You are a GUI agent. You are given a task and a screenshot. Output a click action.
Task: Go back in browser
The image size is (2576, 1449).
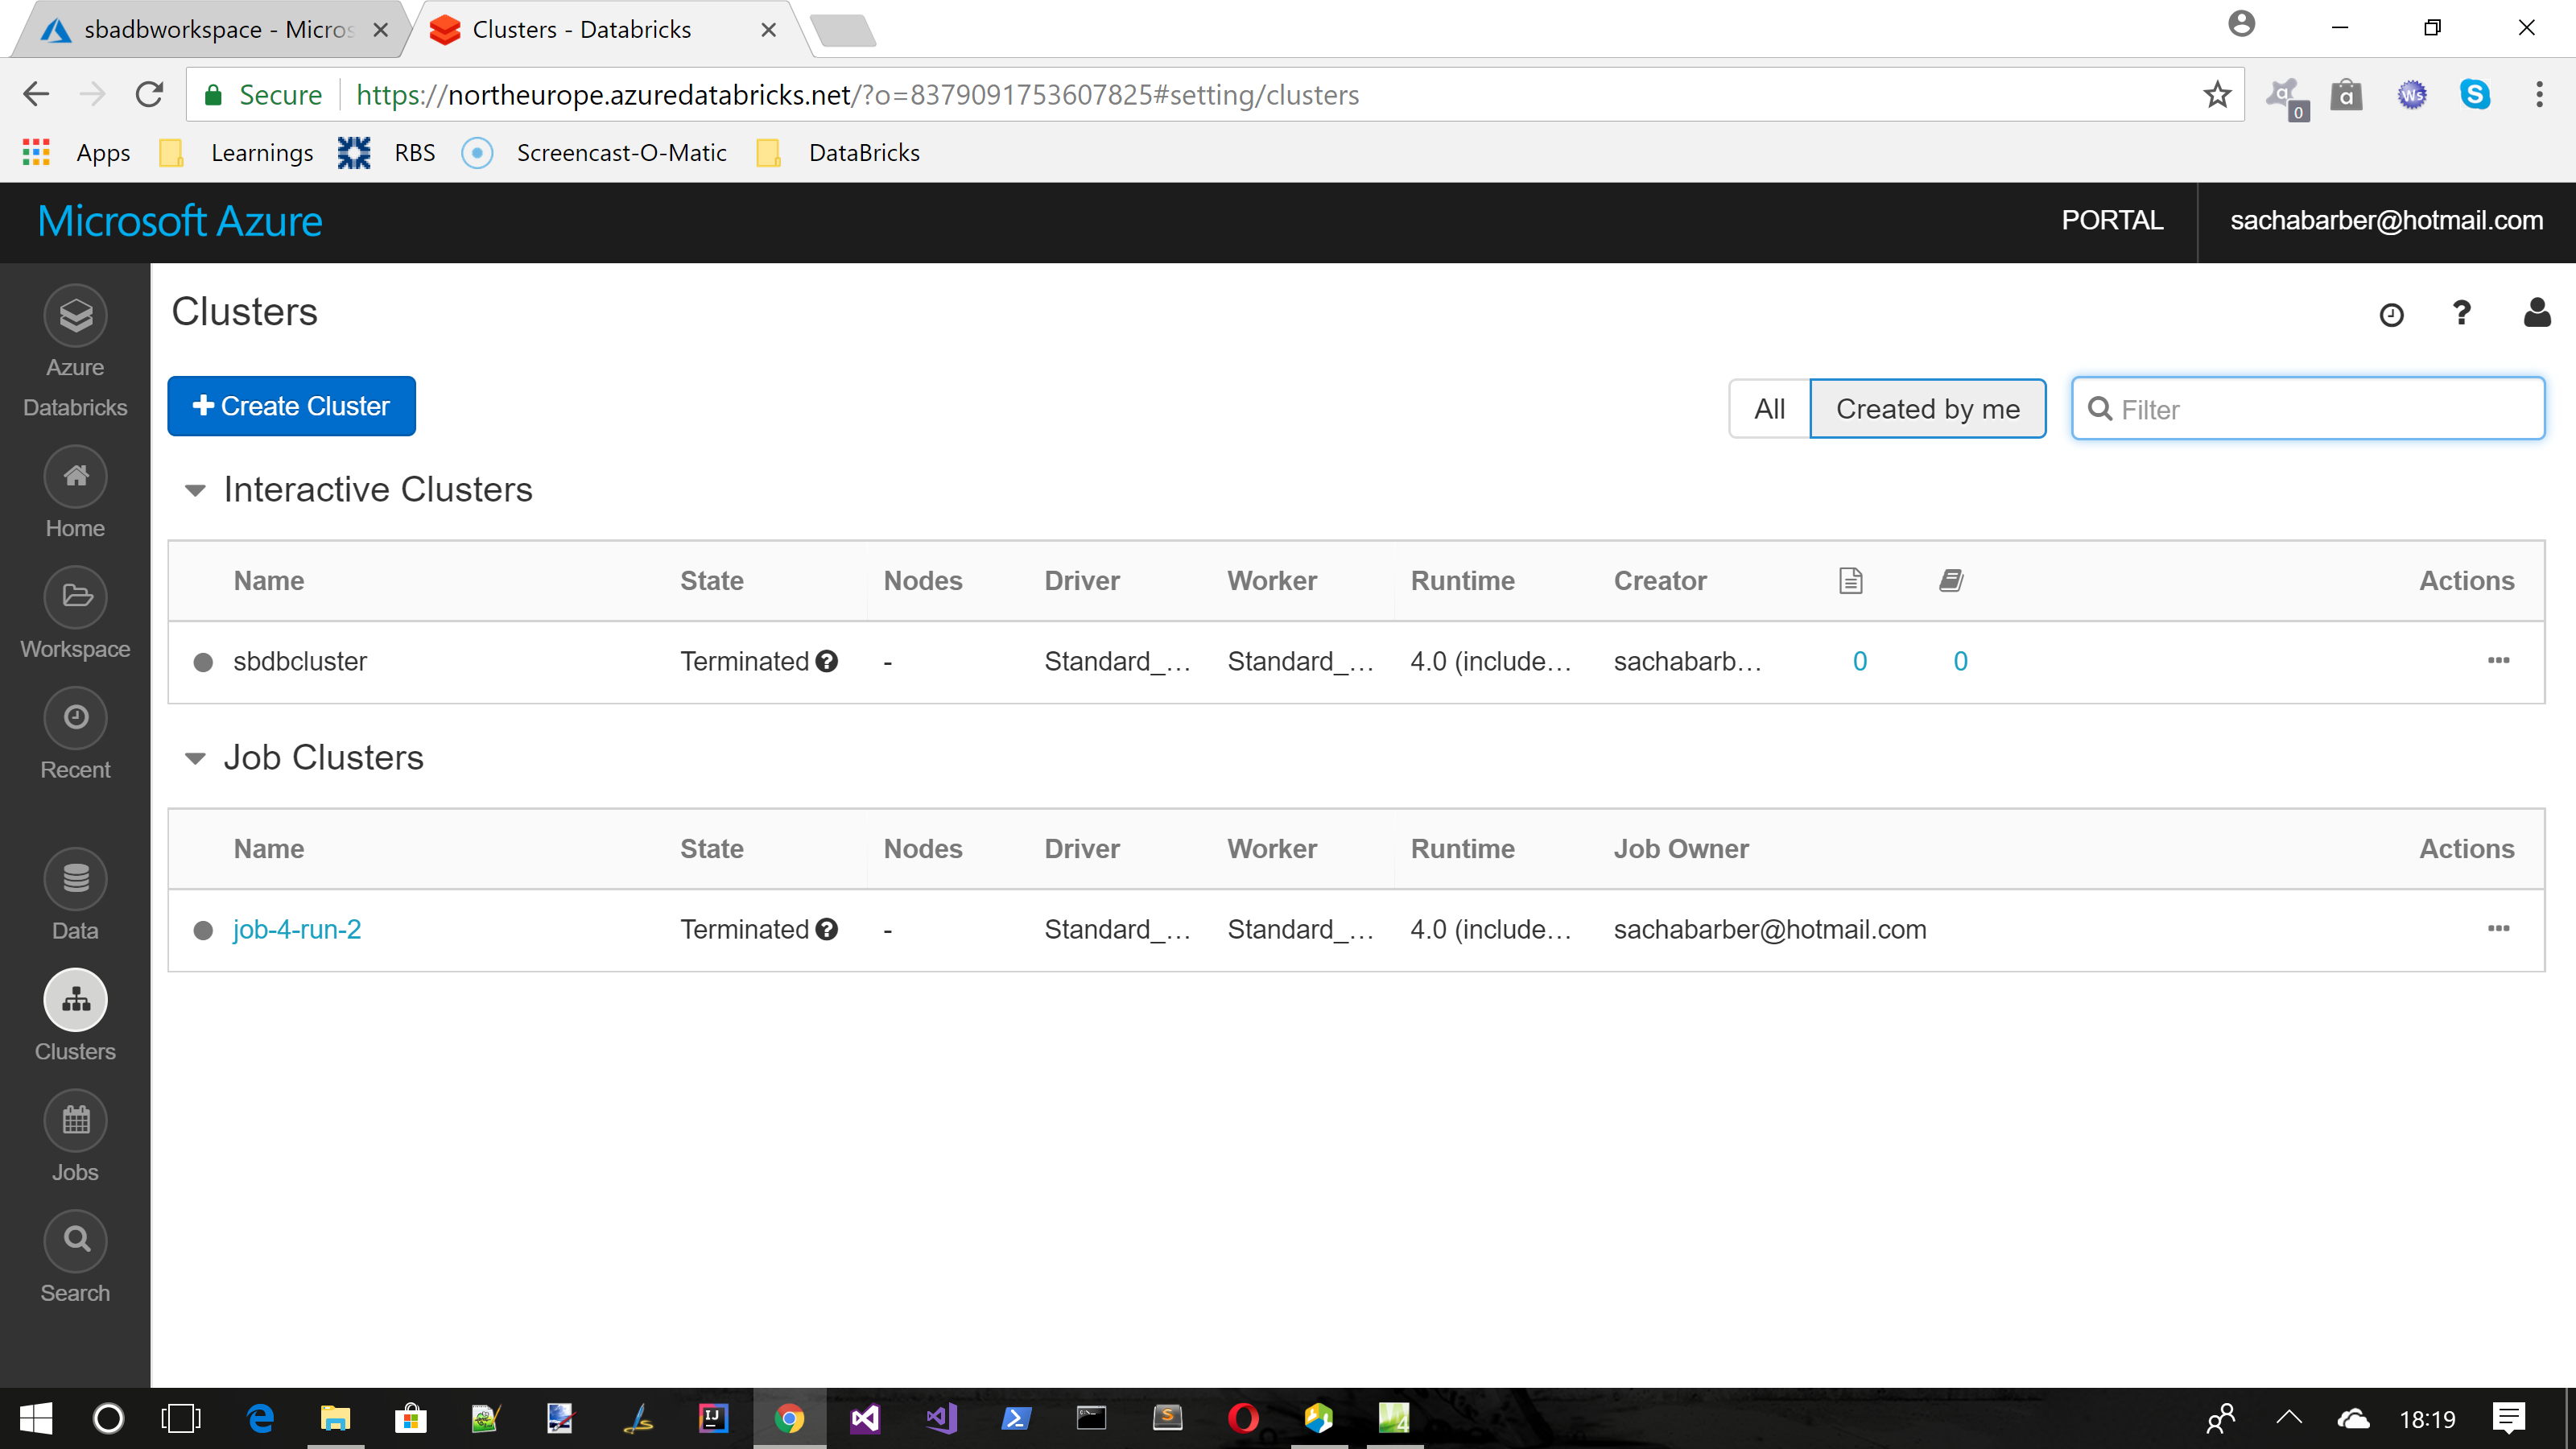click(x=36, y=95)
